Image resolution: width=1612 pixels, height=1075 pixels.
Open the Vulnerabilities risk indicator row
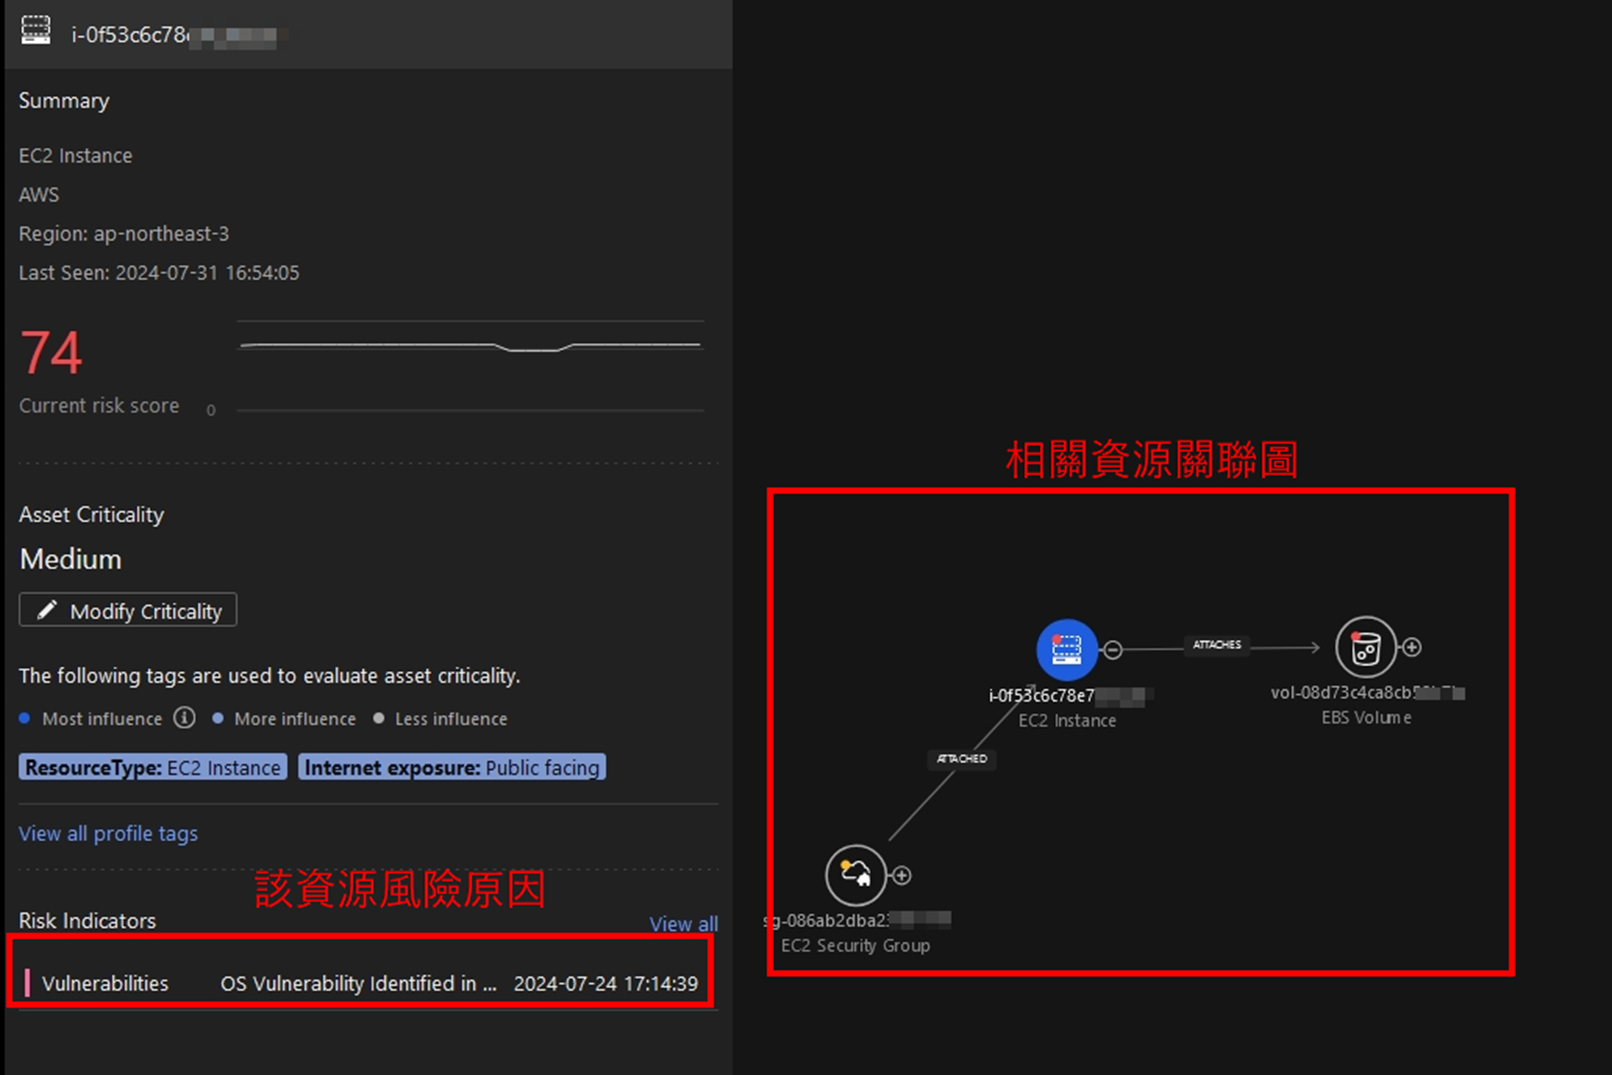[360, 983]
